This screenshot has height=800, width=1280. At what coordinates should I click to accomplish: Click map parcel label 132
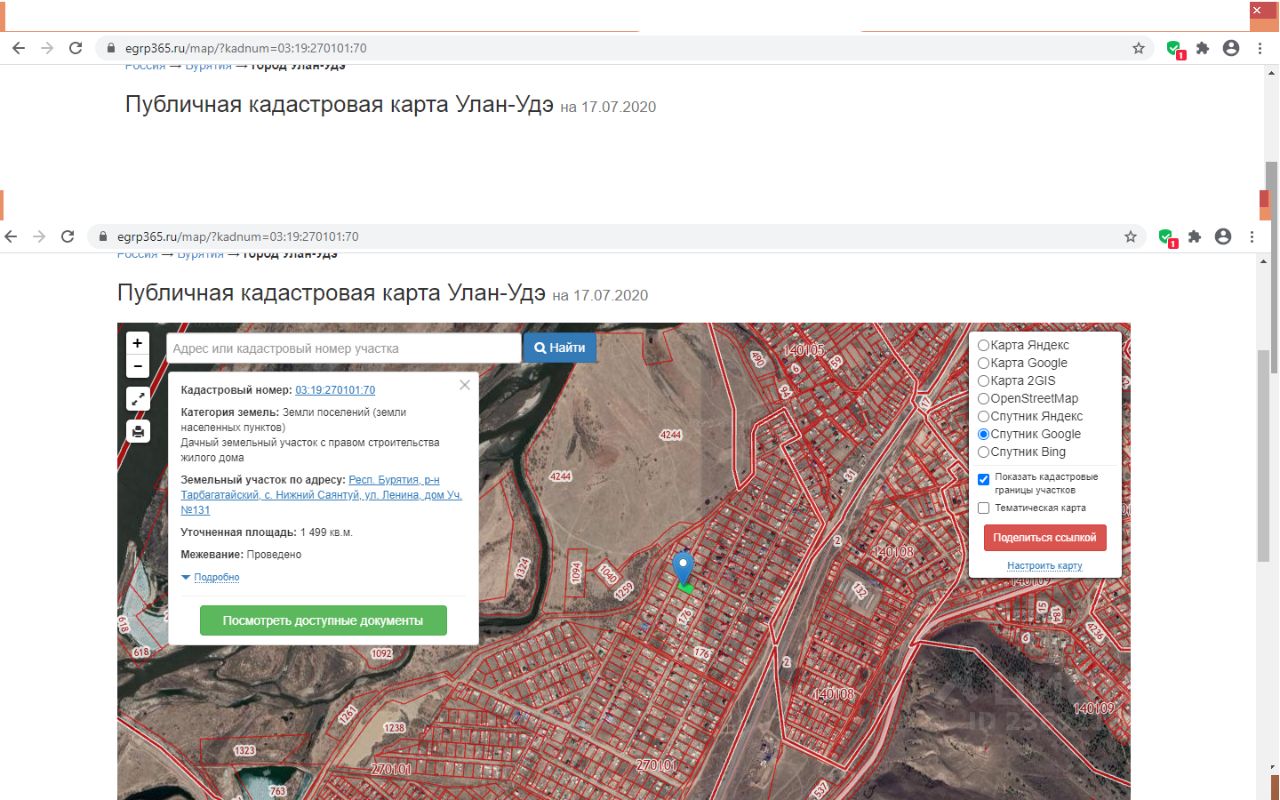tap(859, 592)
